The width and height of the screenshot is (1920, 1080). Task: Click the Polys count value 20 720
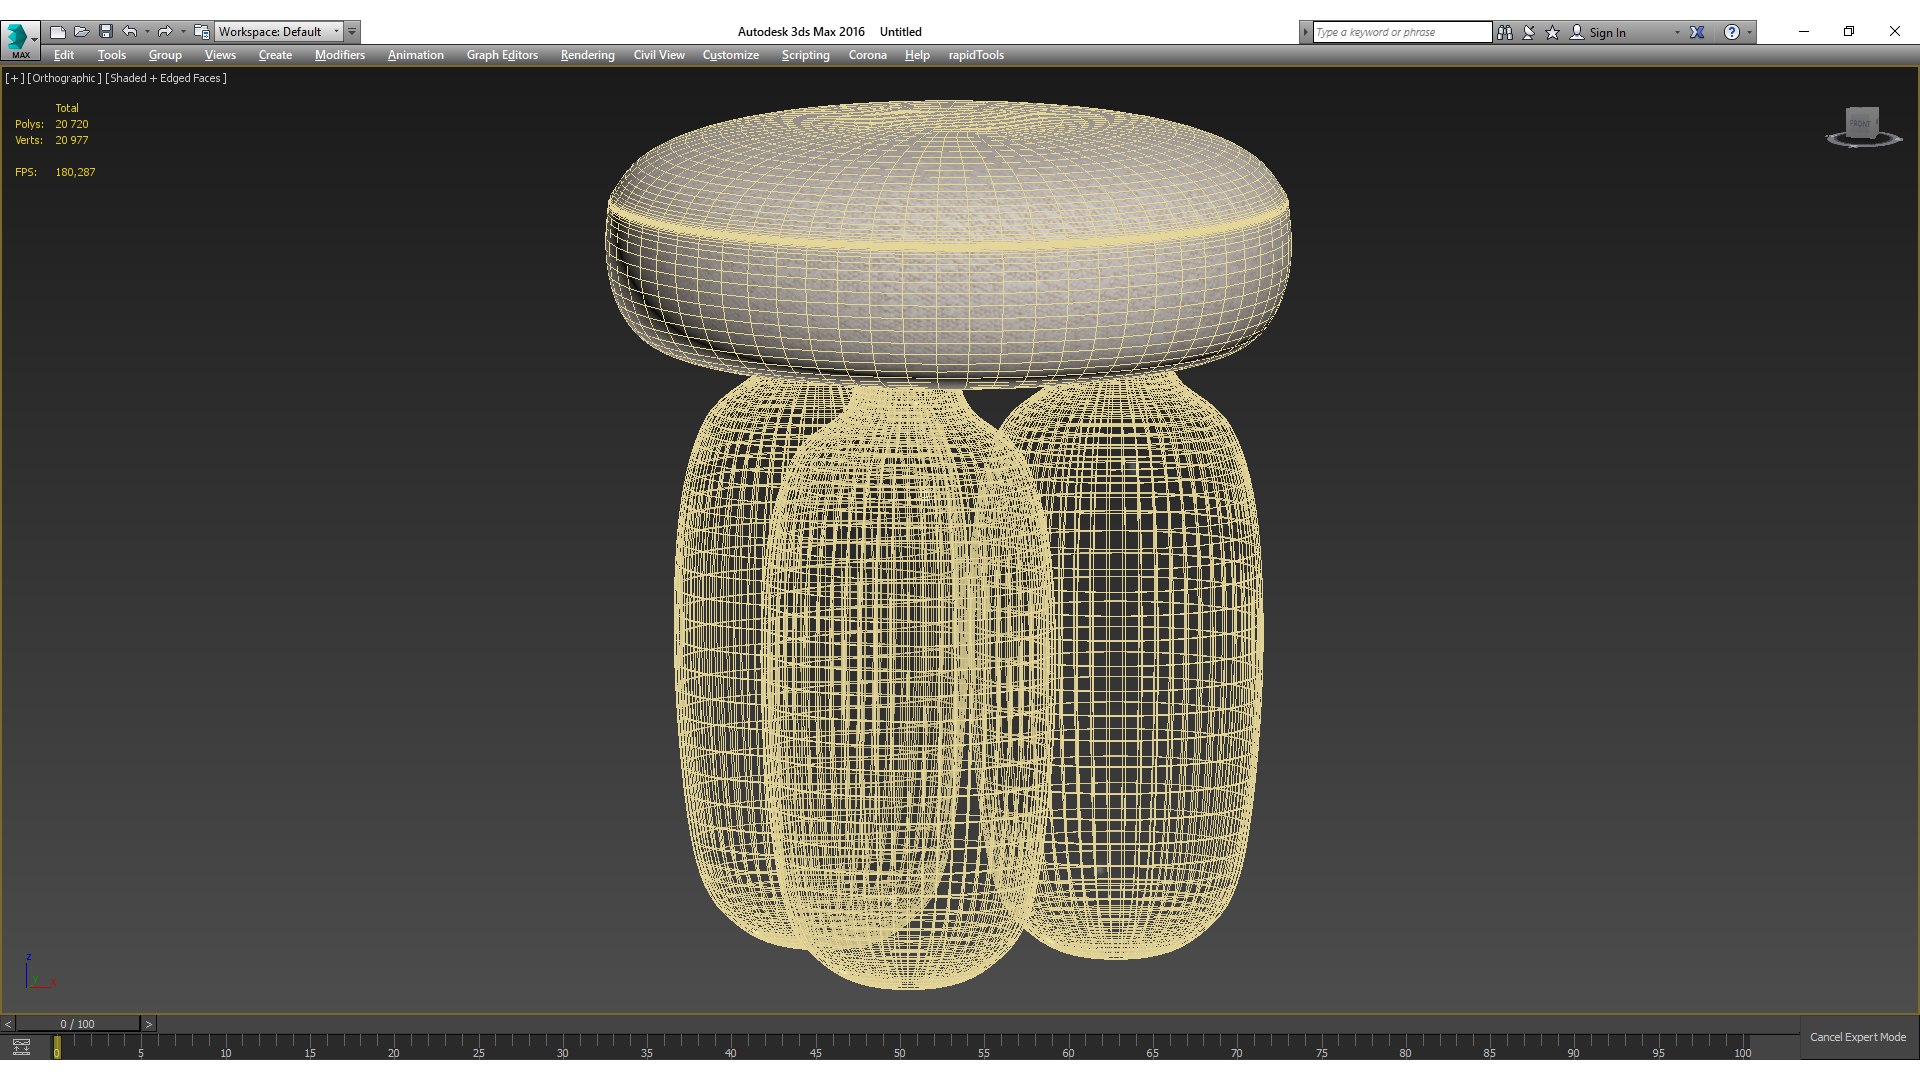pos(72,124)
